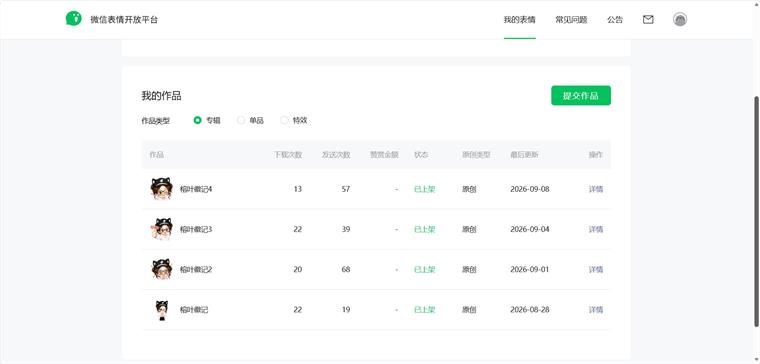Switch to the 我的表情 tab
Screen dimensions: 760x364
520,20
